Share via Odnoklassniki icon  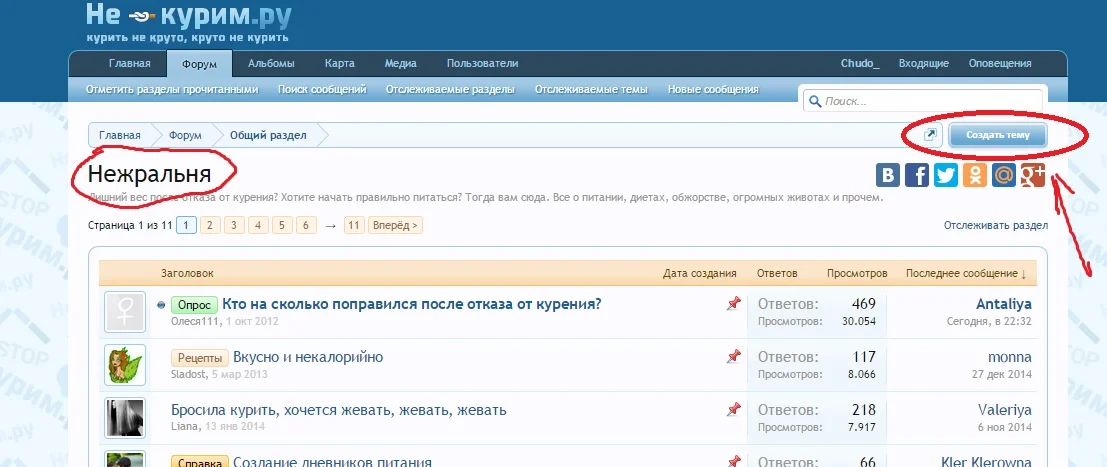974,175
